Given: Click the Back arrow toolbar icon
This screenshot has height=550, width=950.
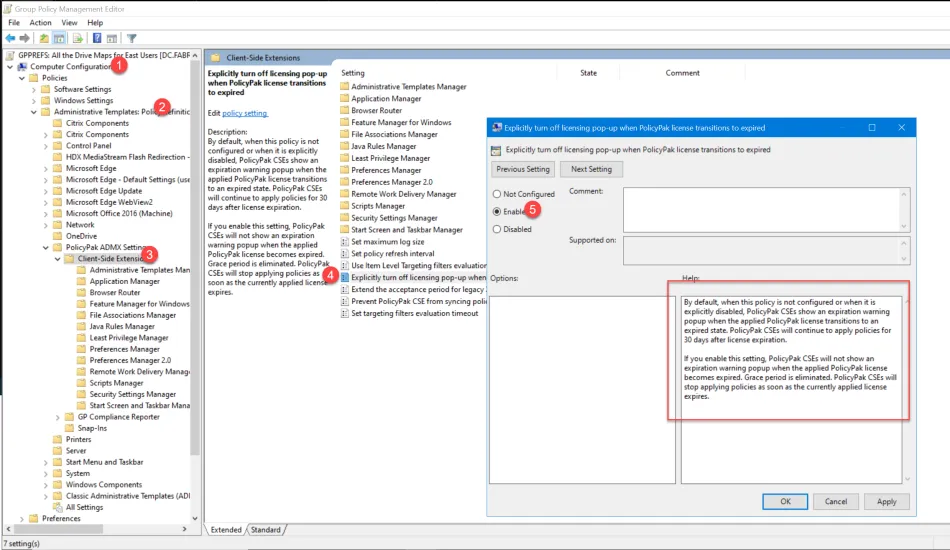Looking at the screenshot, I should pyautogui.click(x=11, y=38).
